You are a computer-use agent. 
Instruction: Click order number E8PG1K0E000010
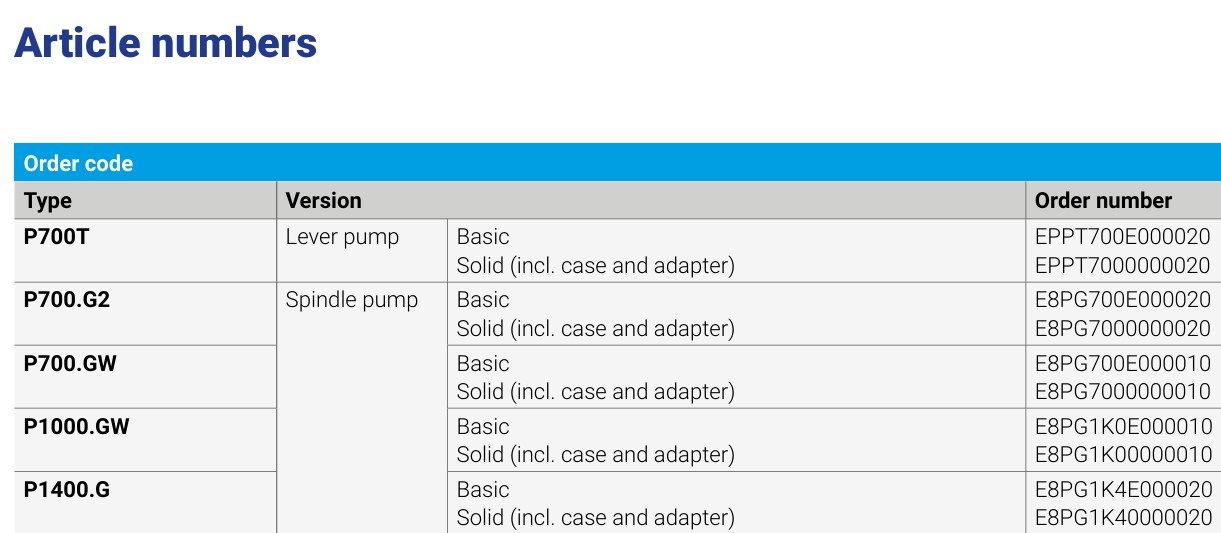pyautogui.click(x=1122, y=427)
